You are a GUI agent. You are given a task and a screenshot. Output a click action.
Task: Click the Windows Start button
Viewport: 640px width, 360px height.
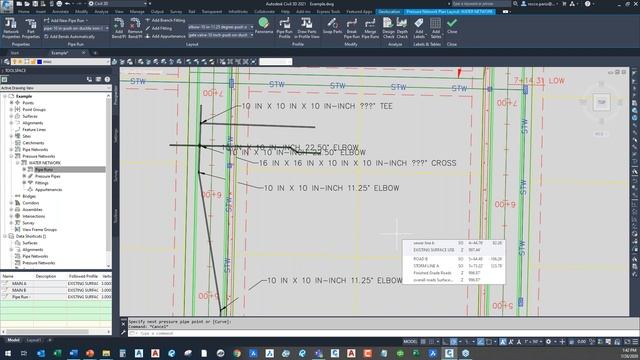pyautogui.click(x=7, y=353)
